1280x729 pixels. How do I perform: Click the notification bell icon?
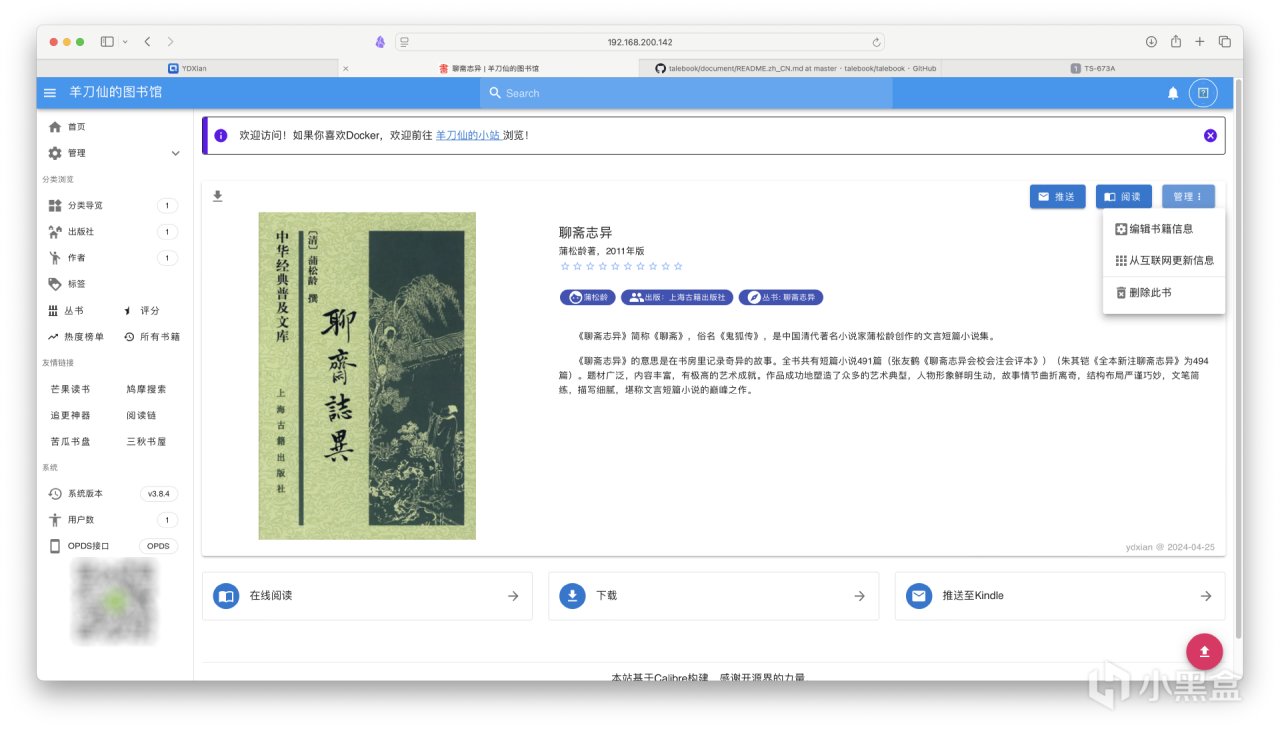click(1173, 93)
